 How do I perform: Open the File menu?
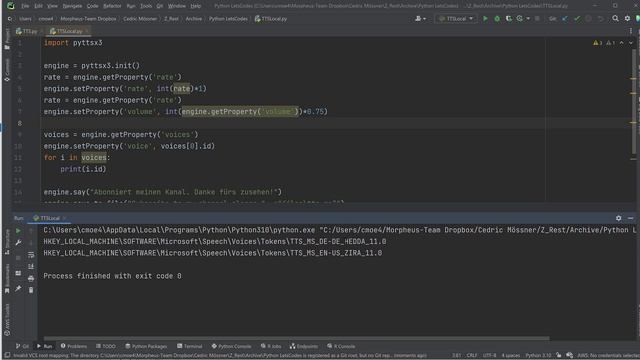[25, 6]
